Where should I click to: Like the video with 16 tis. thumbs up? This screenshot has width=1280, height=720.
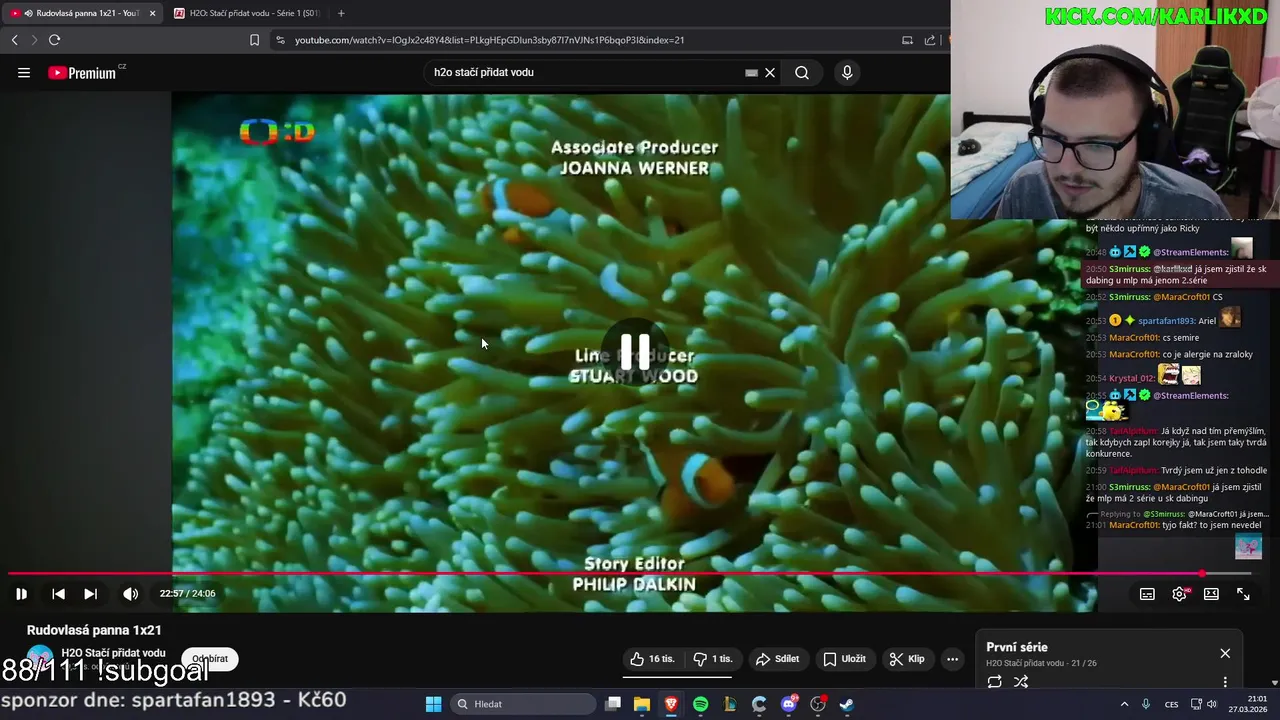click(652, 659)
